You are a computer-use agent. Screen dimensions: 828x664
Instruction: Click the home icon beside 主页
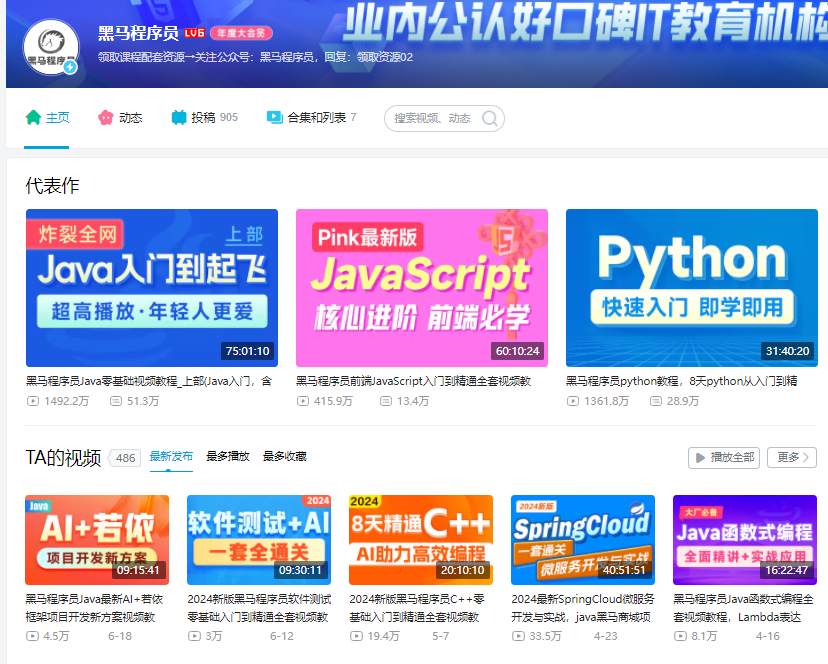click(x=33, y=117)
